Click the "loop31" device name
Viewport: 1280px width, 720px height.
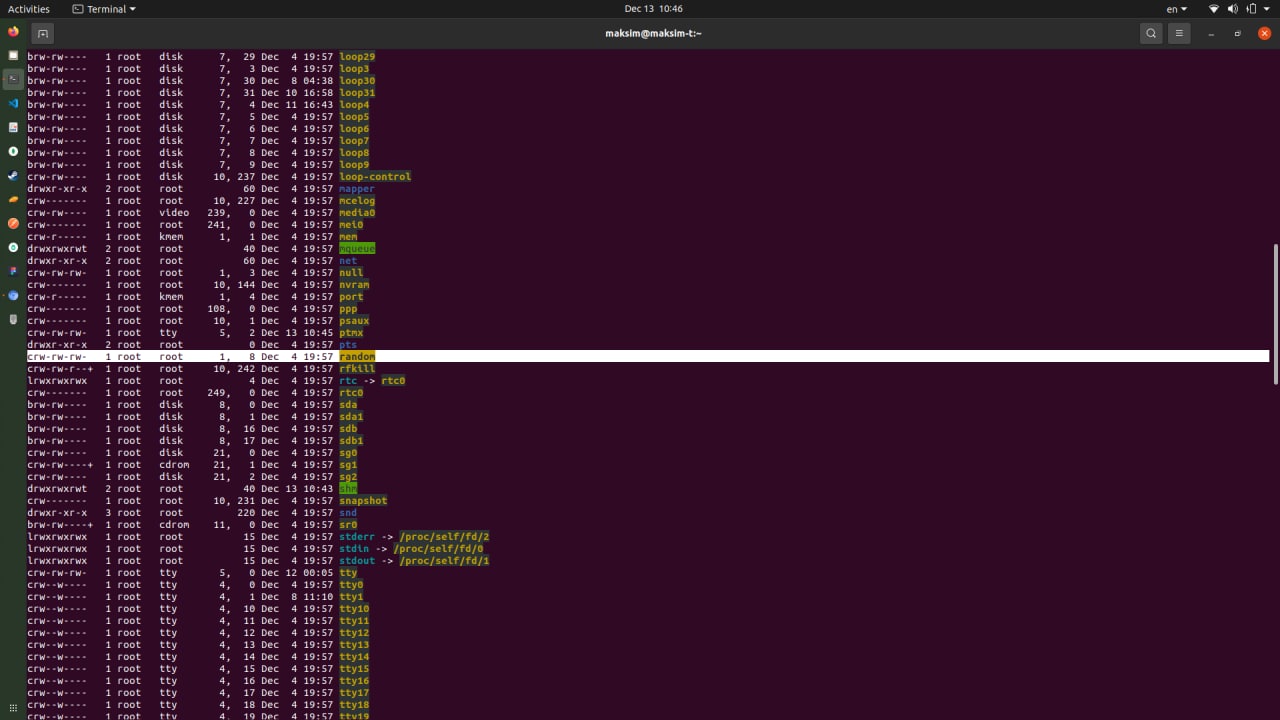tap(357, 93)
